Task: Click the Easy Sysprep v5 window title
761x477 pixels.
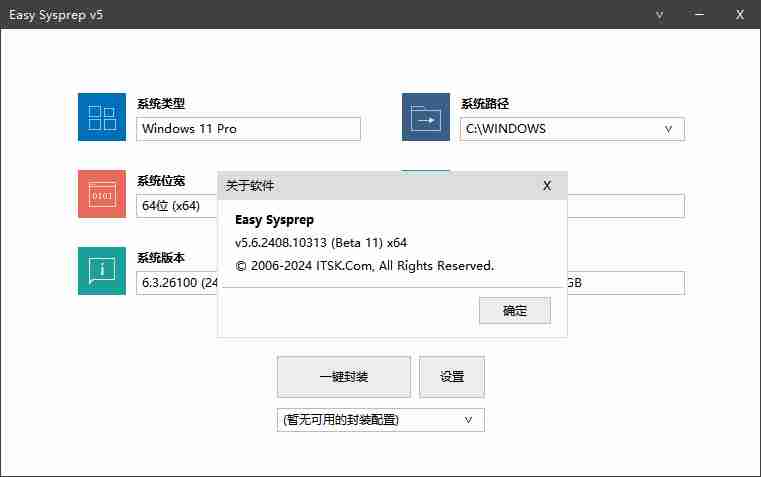Action: tap(56, 15)
